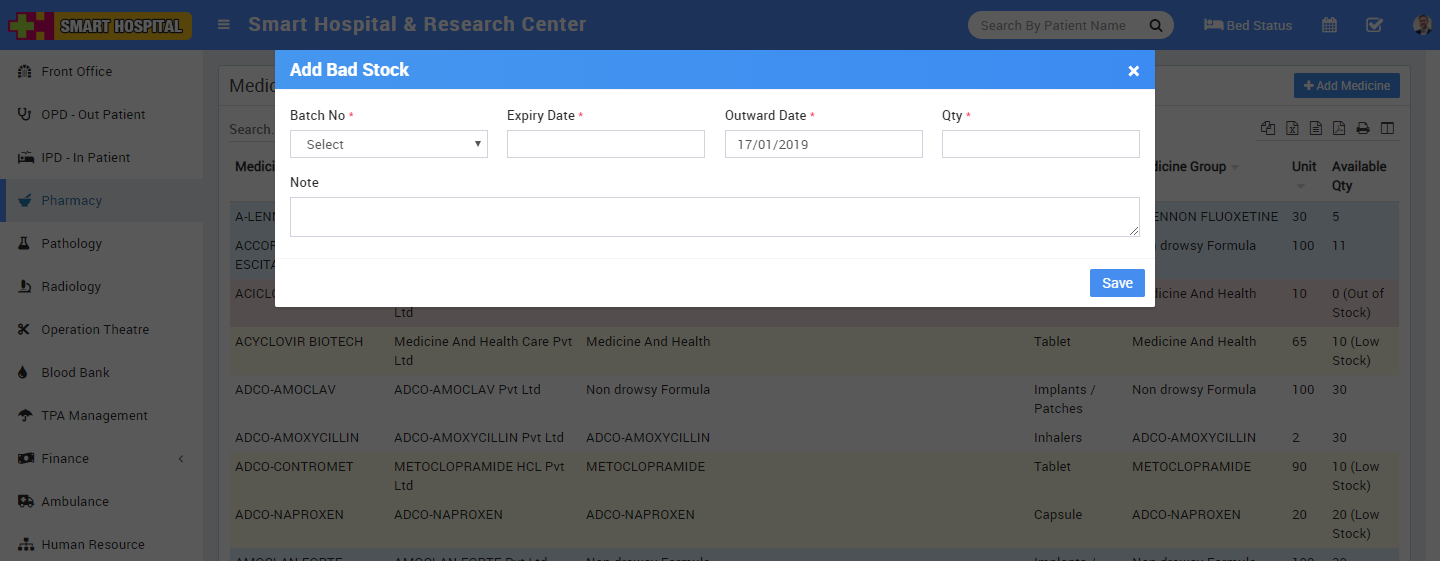Export table using PDF icon
Image resolution: width=1440 pixels, height=561 pixels.
pyautogui.click(x=1339, y=128)
